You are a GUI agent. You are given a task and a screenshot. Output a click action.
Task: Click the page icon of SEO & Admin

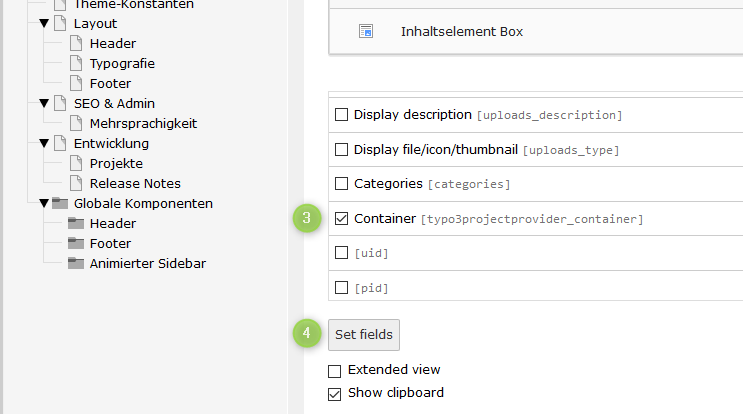click(x=60, y=103)
